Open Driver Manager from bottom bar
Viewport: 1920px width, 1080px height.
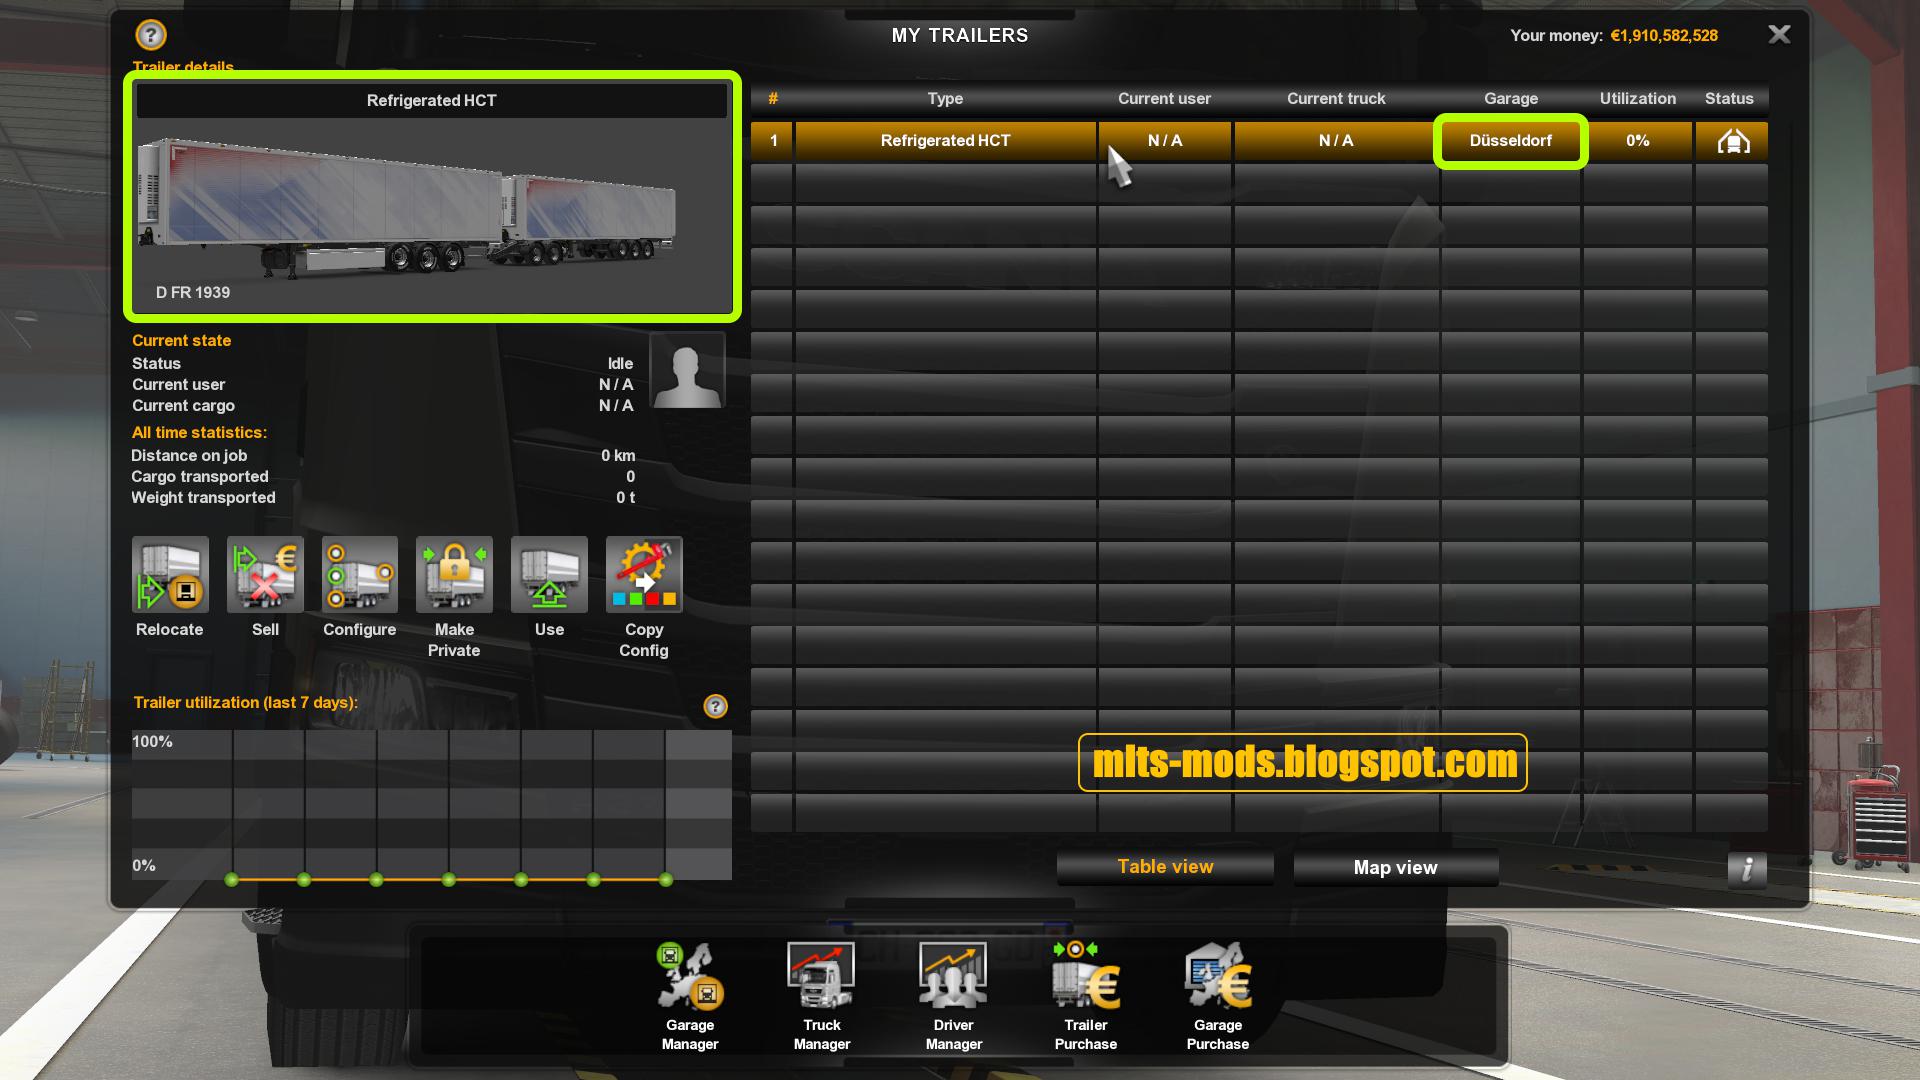tap(954, 978)
